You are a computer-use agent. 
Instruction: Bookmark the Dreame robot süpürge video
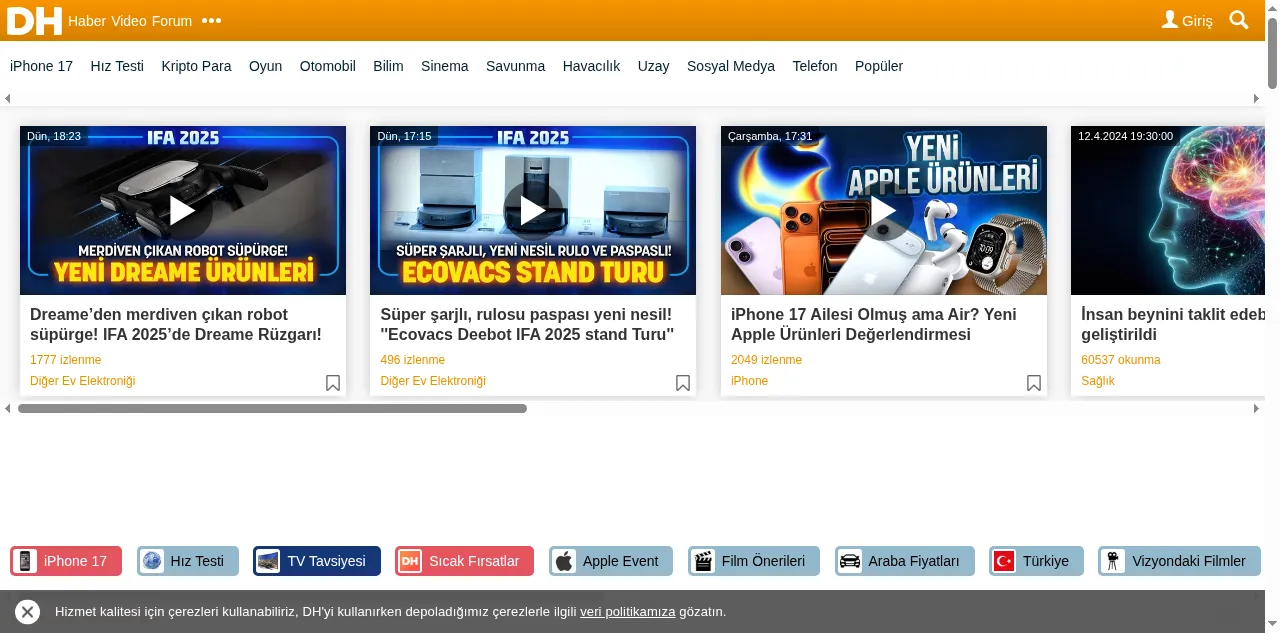coord(333,383)
